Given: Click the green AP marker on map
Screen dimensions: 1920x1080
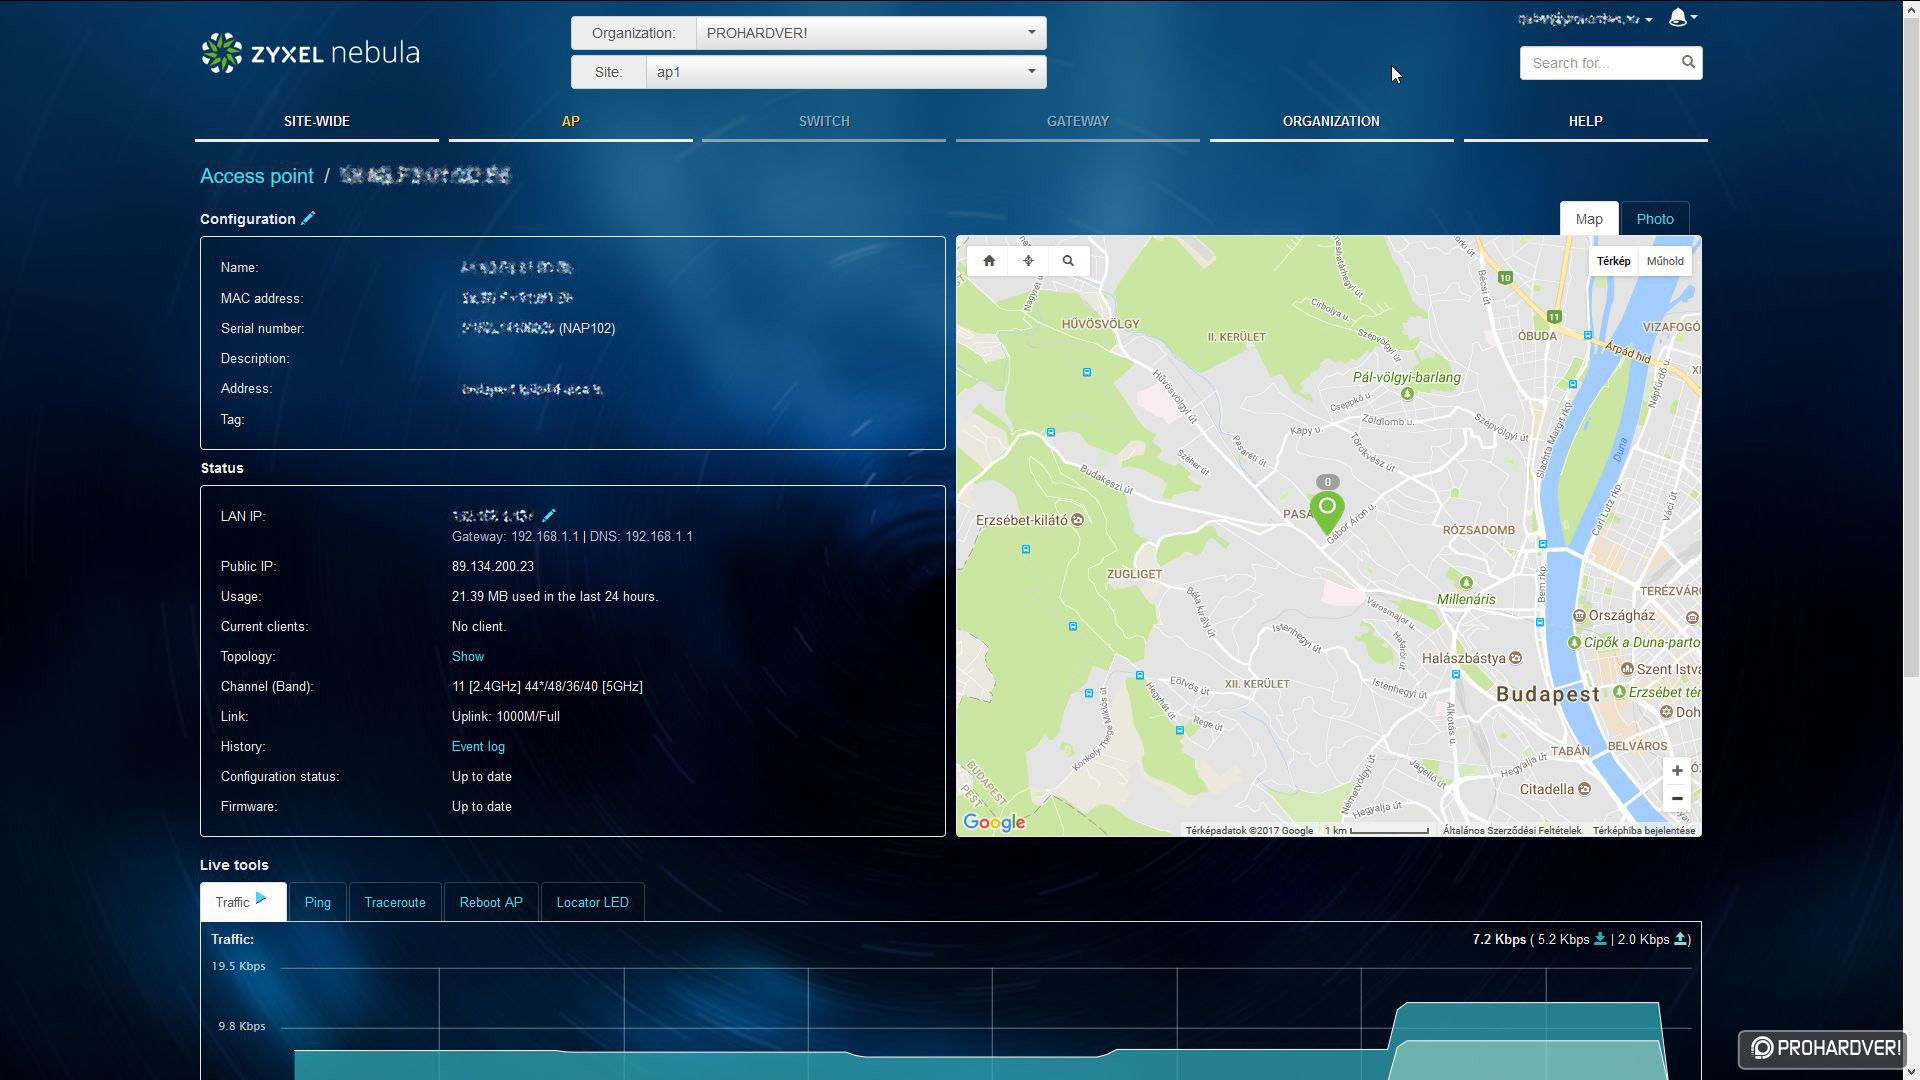Looking at the screenshot, I should tap(1327, 512).
